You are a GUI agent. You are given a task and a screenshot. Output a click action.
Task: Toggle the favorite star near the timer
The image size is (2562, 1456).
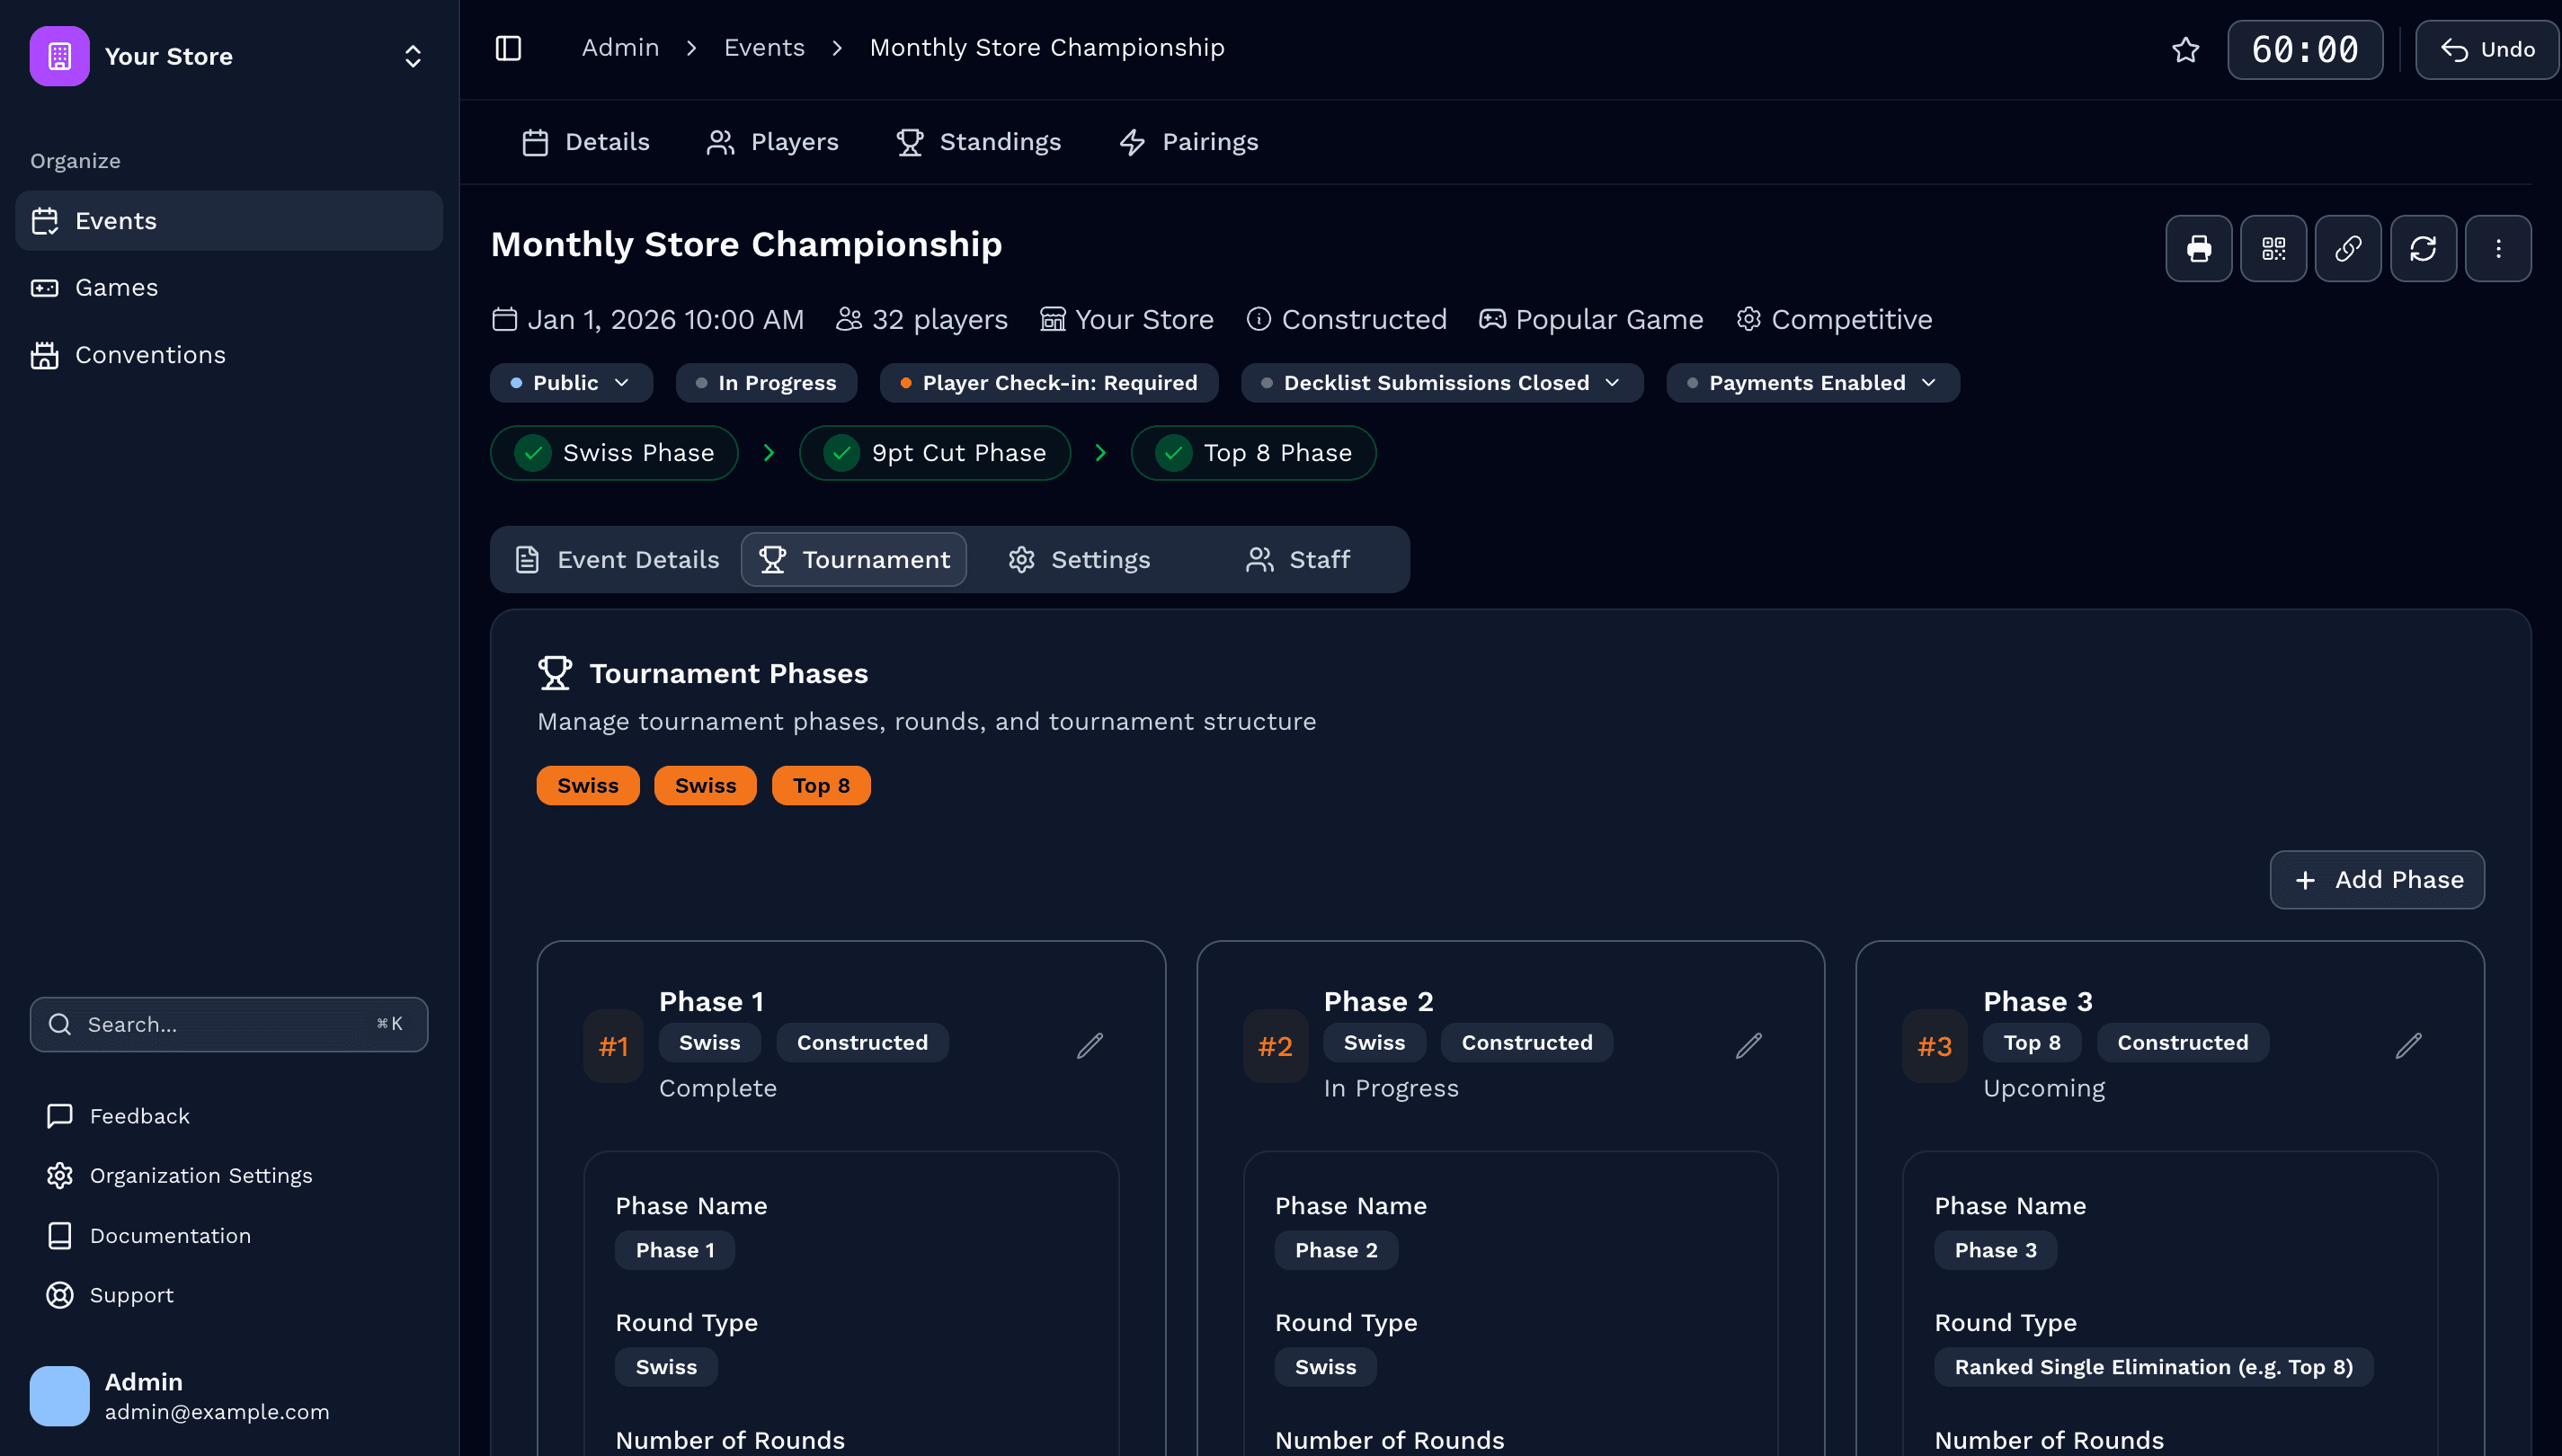(x=2186, y=50)
